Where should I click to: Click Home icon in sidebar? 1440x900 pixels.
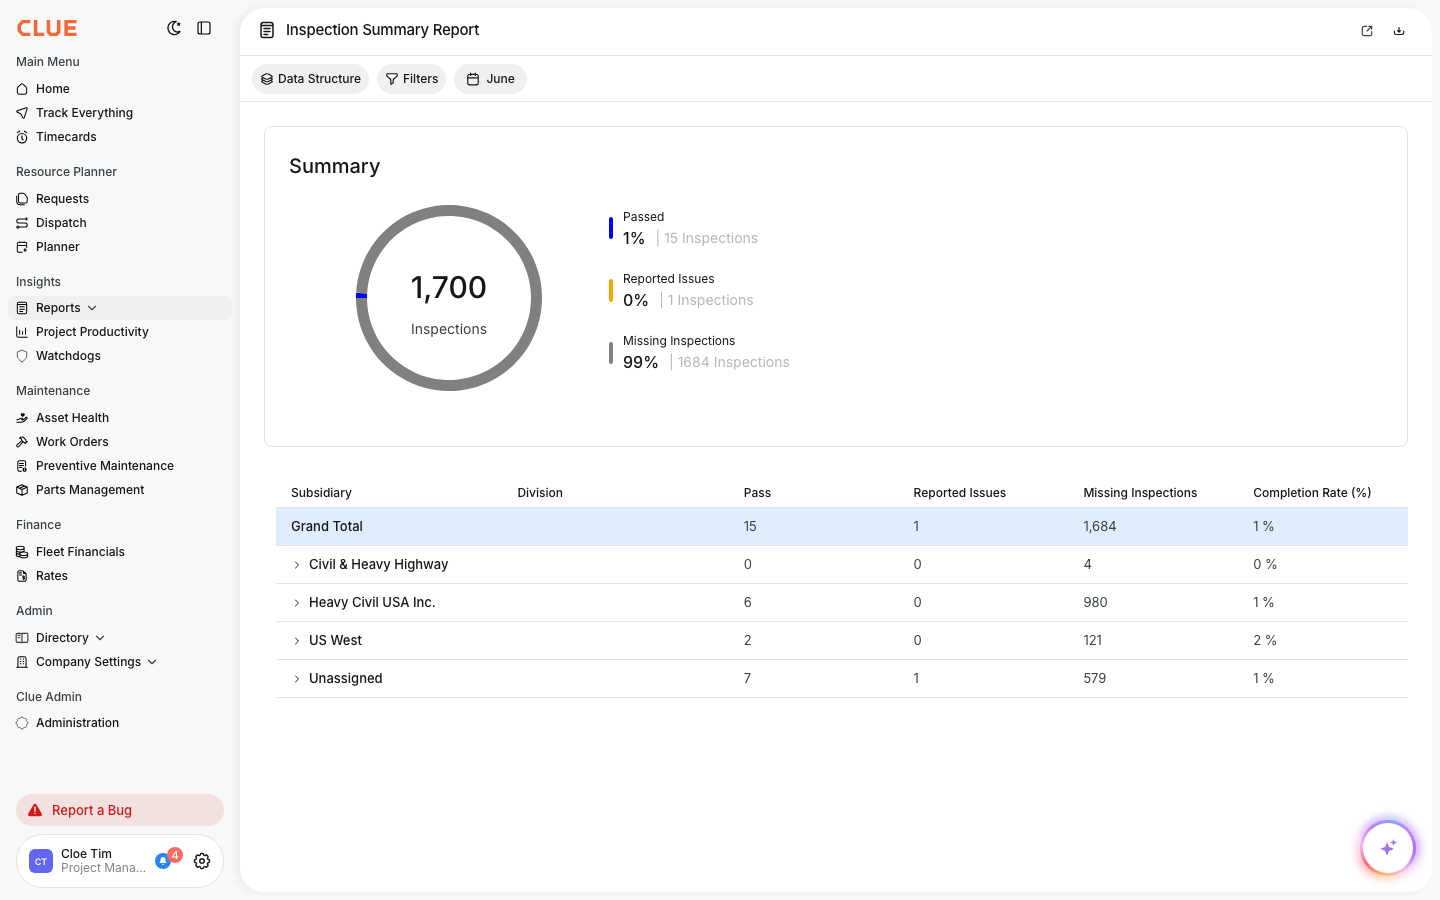[x=22, y=89]
